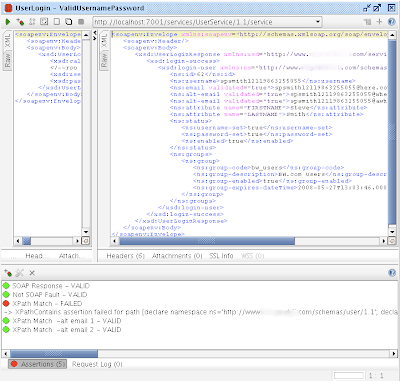Remove selected assertion X icon

tap(32, 273)
